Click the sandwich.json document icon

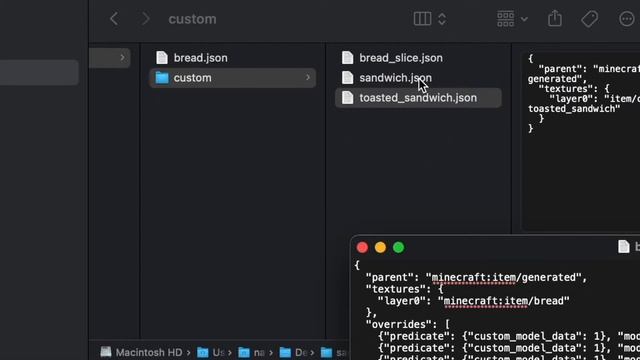click(x=347, y=78)
